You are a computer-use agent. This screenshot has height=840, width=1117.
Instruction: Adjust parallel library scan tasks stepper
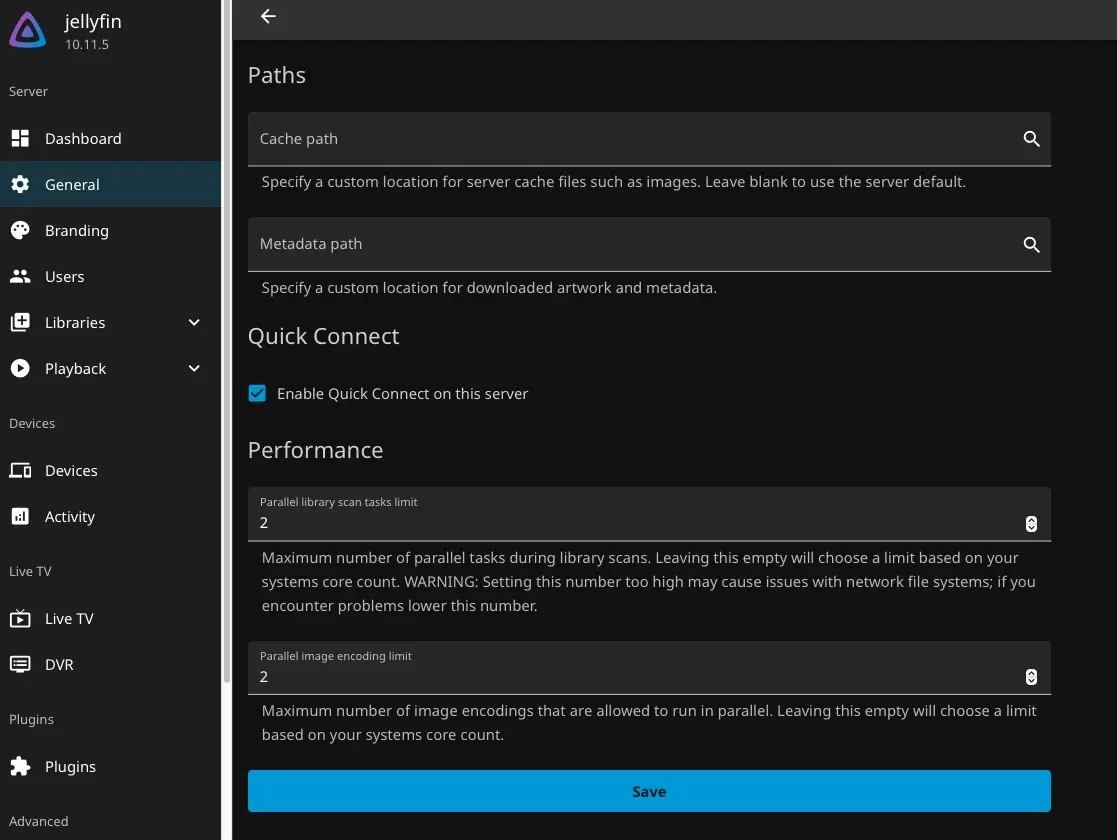(1031, 524)
